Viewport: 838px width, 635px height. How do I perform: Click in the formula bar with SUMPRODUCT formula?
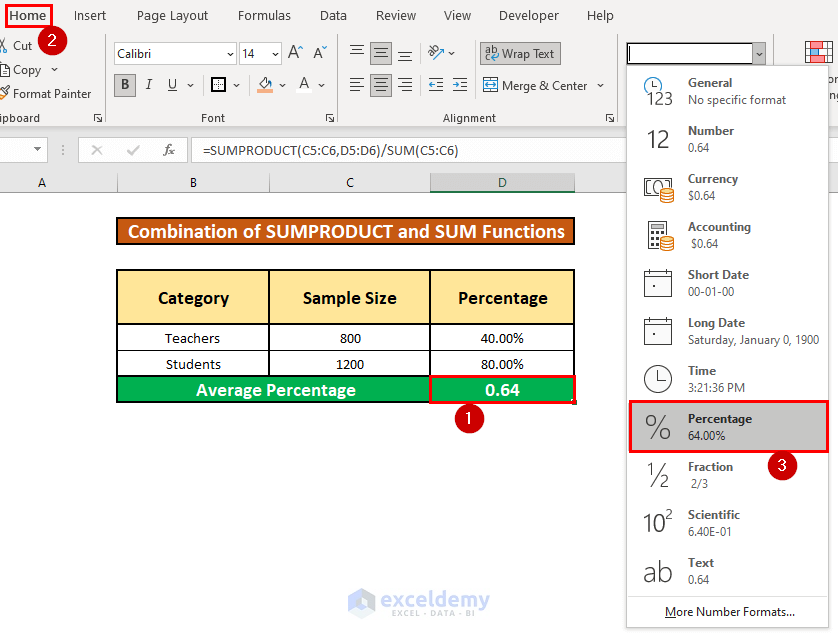408,150
